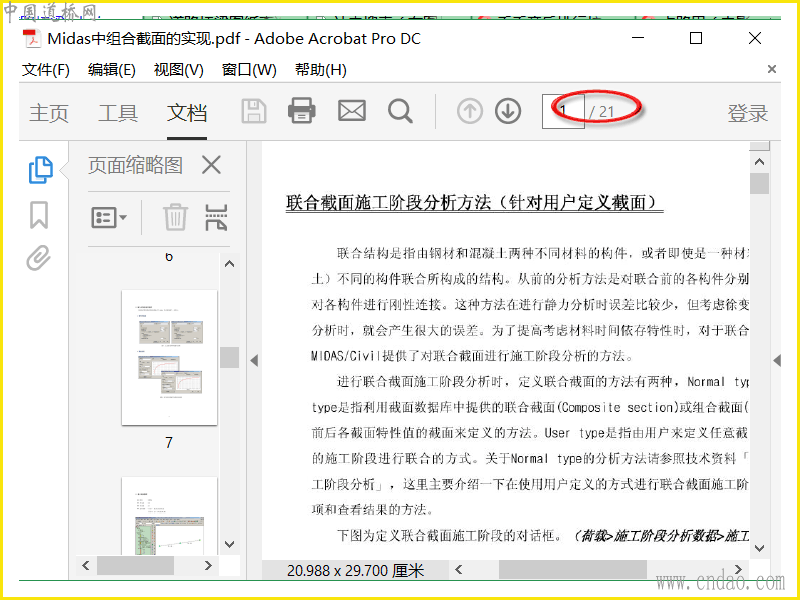800x600 pixels.
Task: Click the document horizontal scrollbar thumb
Action: coord(572,569)
